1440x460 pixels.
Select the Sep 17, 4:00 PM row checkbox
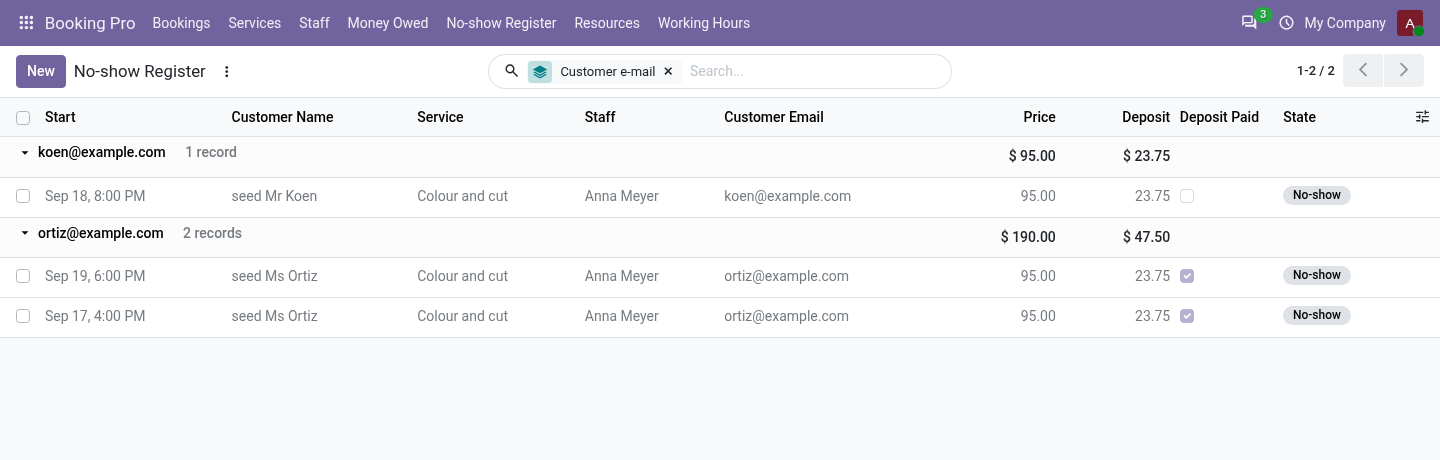point(23,316)
